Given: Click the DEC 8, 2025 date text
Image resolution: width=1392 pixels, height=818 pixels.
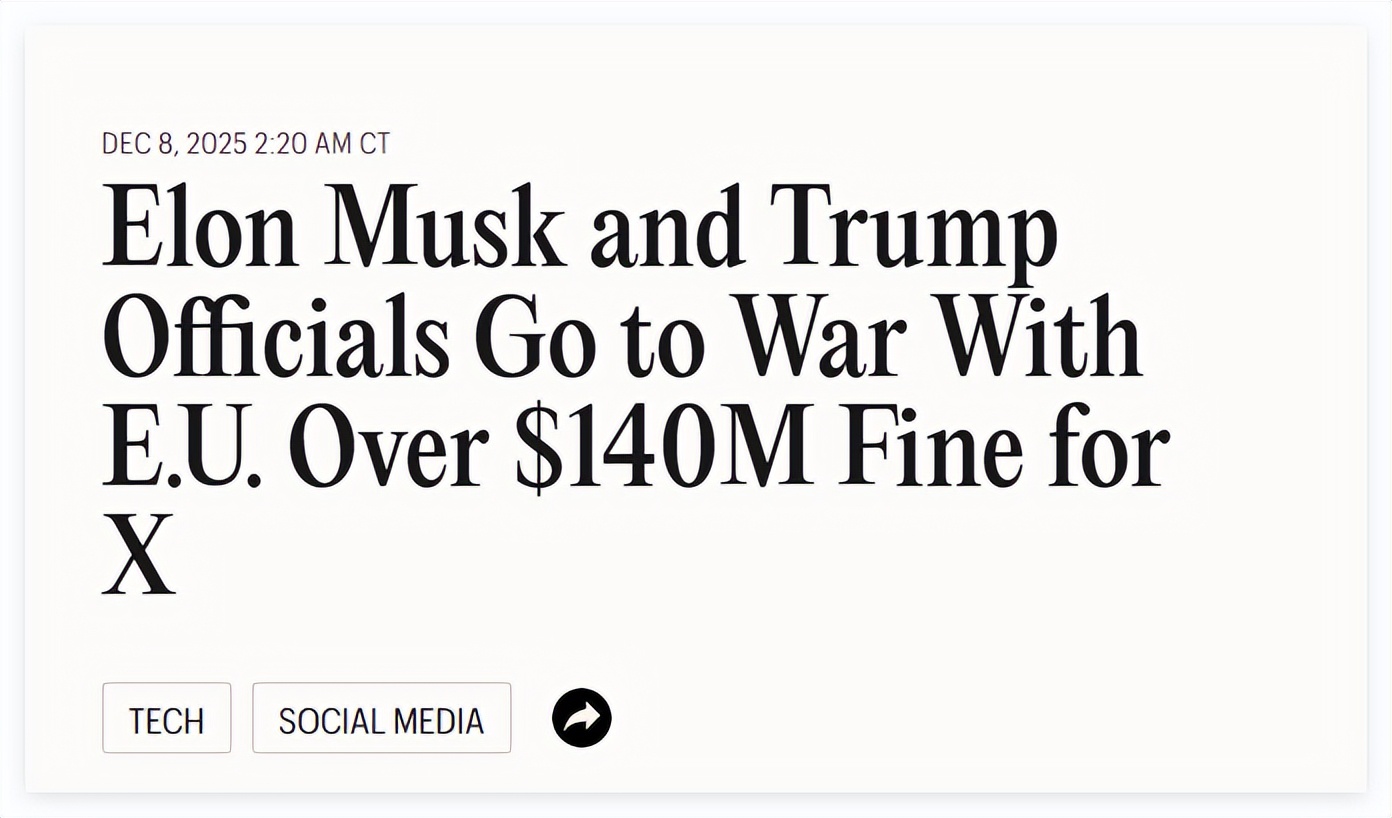Looking at the screenshot, I should (x=174, y=144).
